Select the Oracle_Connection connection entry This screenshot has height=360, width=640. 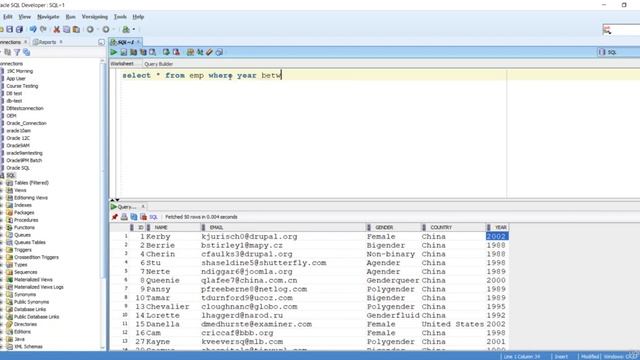point(26,123)
